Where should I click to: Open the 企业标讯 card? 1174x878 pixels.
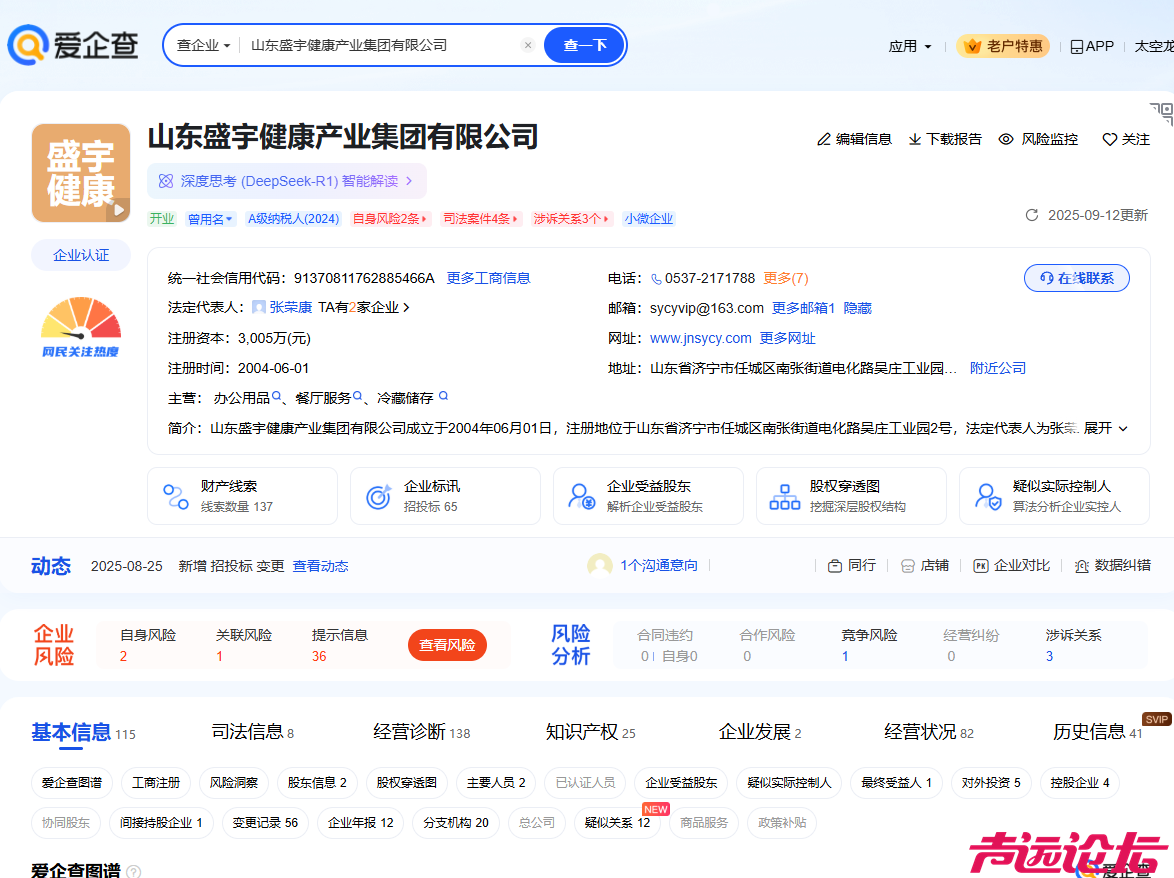click(445, 496)
